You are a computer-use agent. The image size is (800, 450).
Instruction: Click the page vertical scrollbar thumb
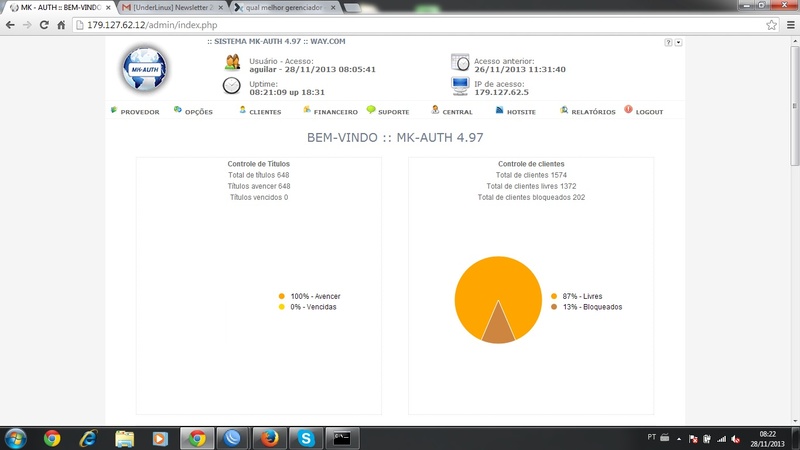(795, 106)
